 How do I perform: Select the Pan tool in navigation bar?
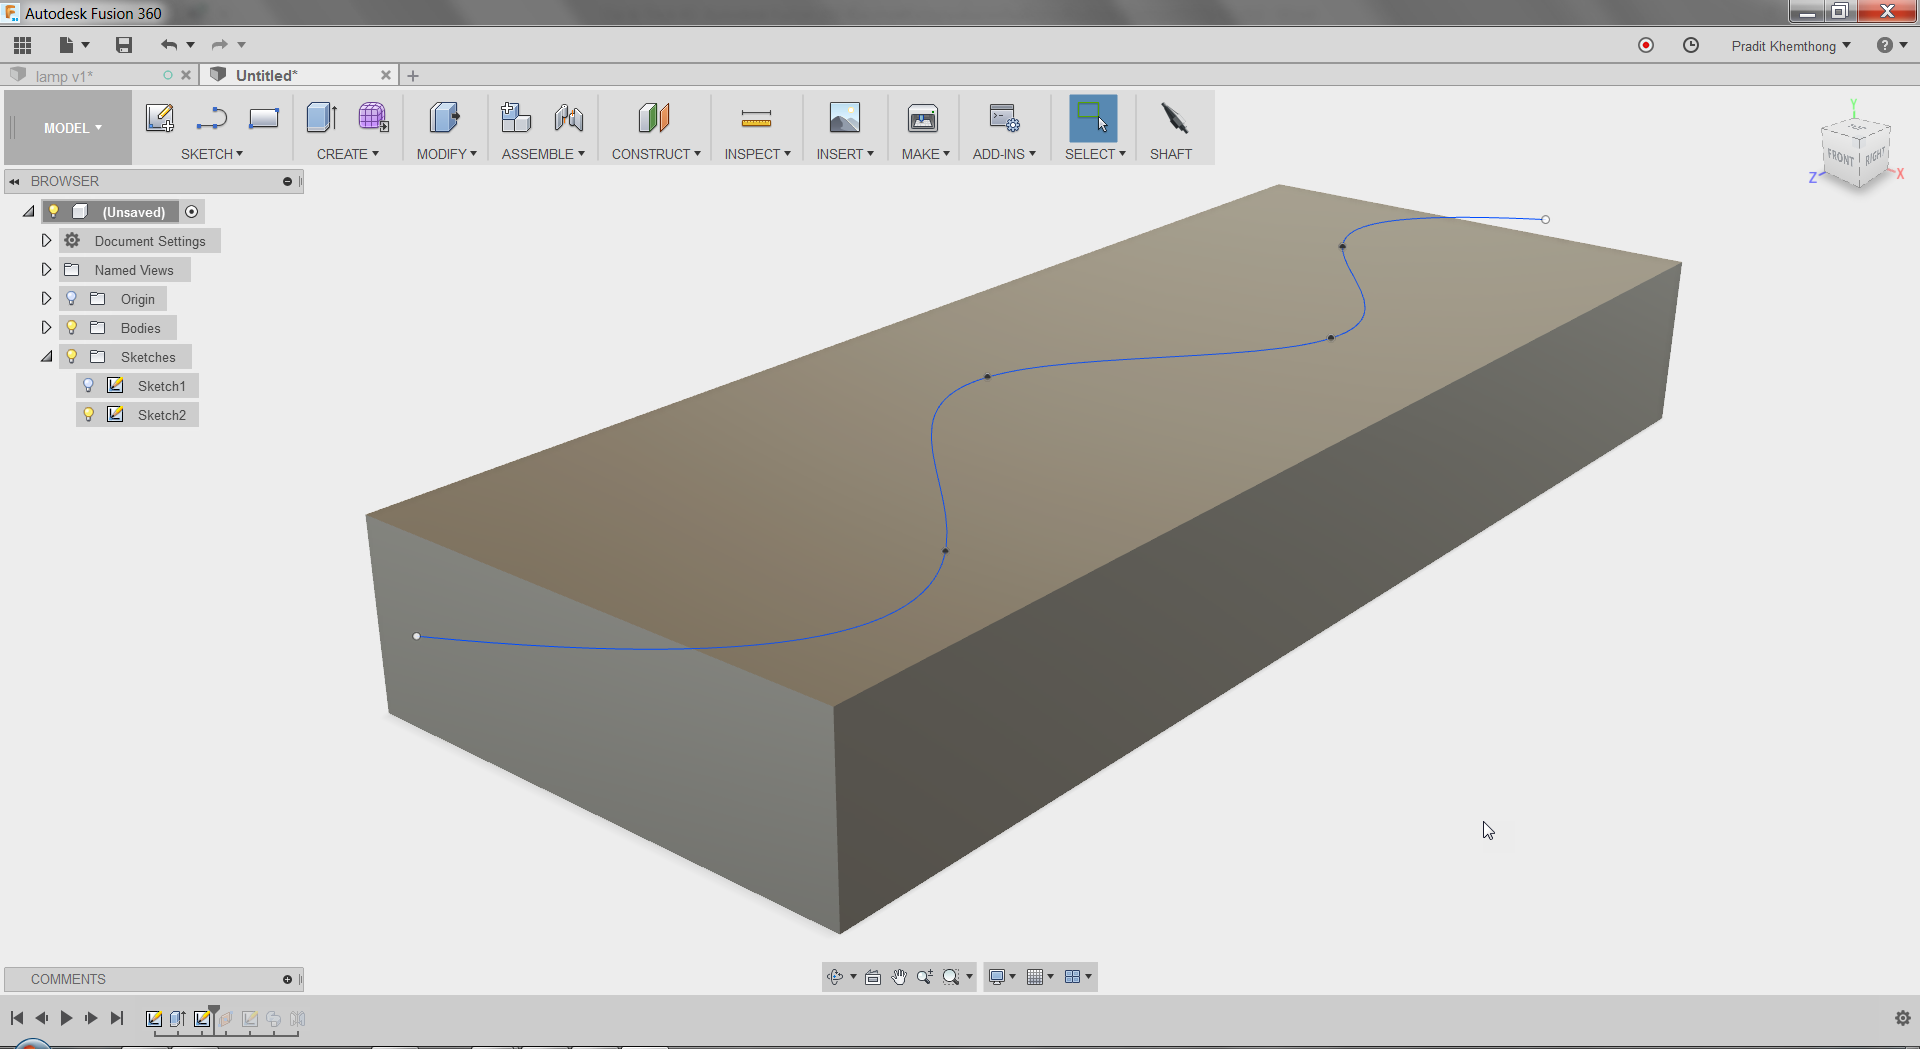click(898, 977)
